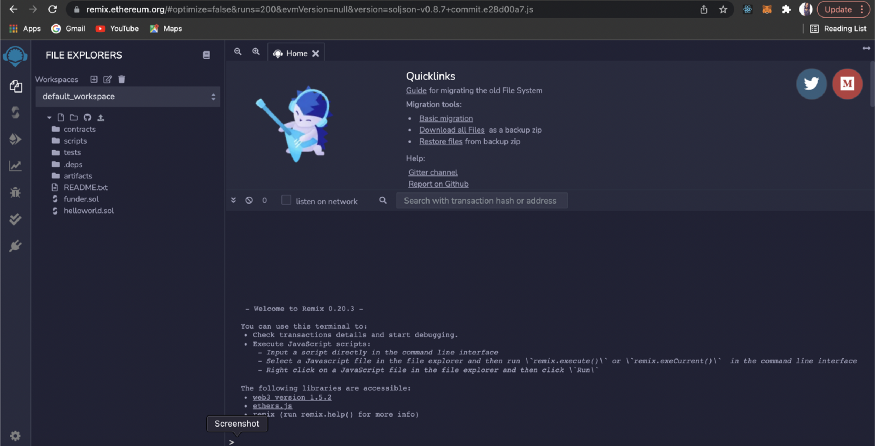Click the Basic migration link

click(446, 118)
